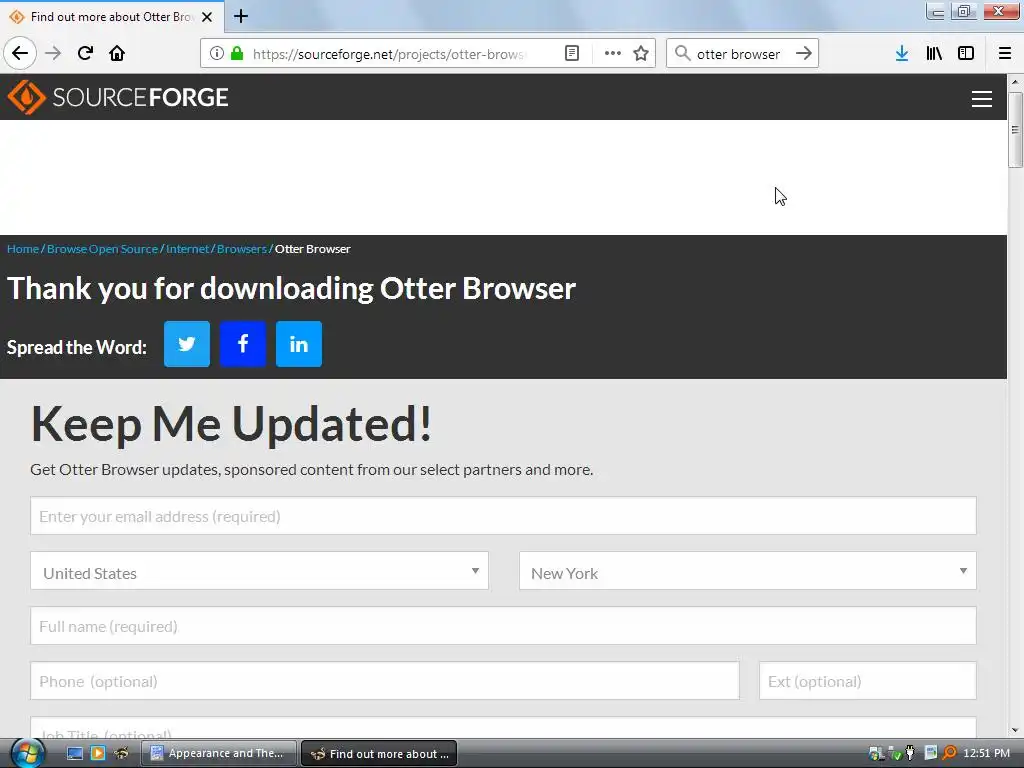Select the Find out more about Otter tab

tap(111, 17)
